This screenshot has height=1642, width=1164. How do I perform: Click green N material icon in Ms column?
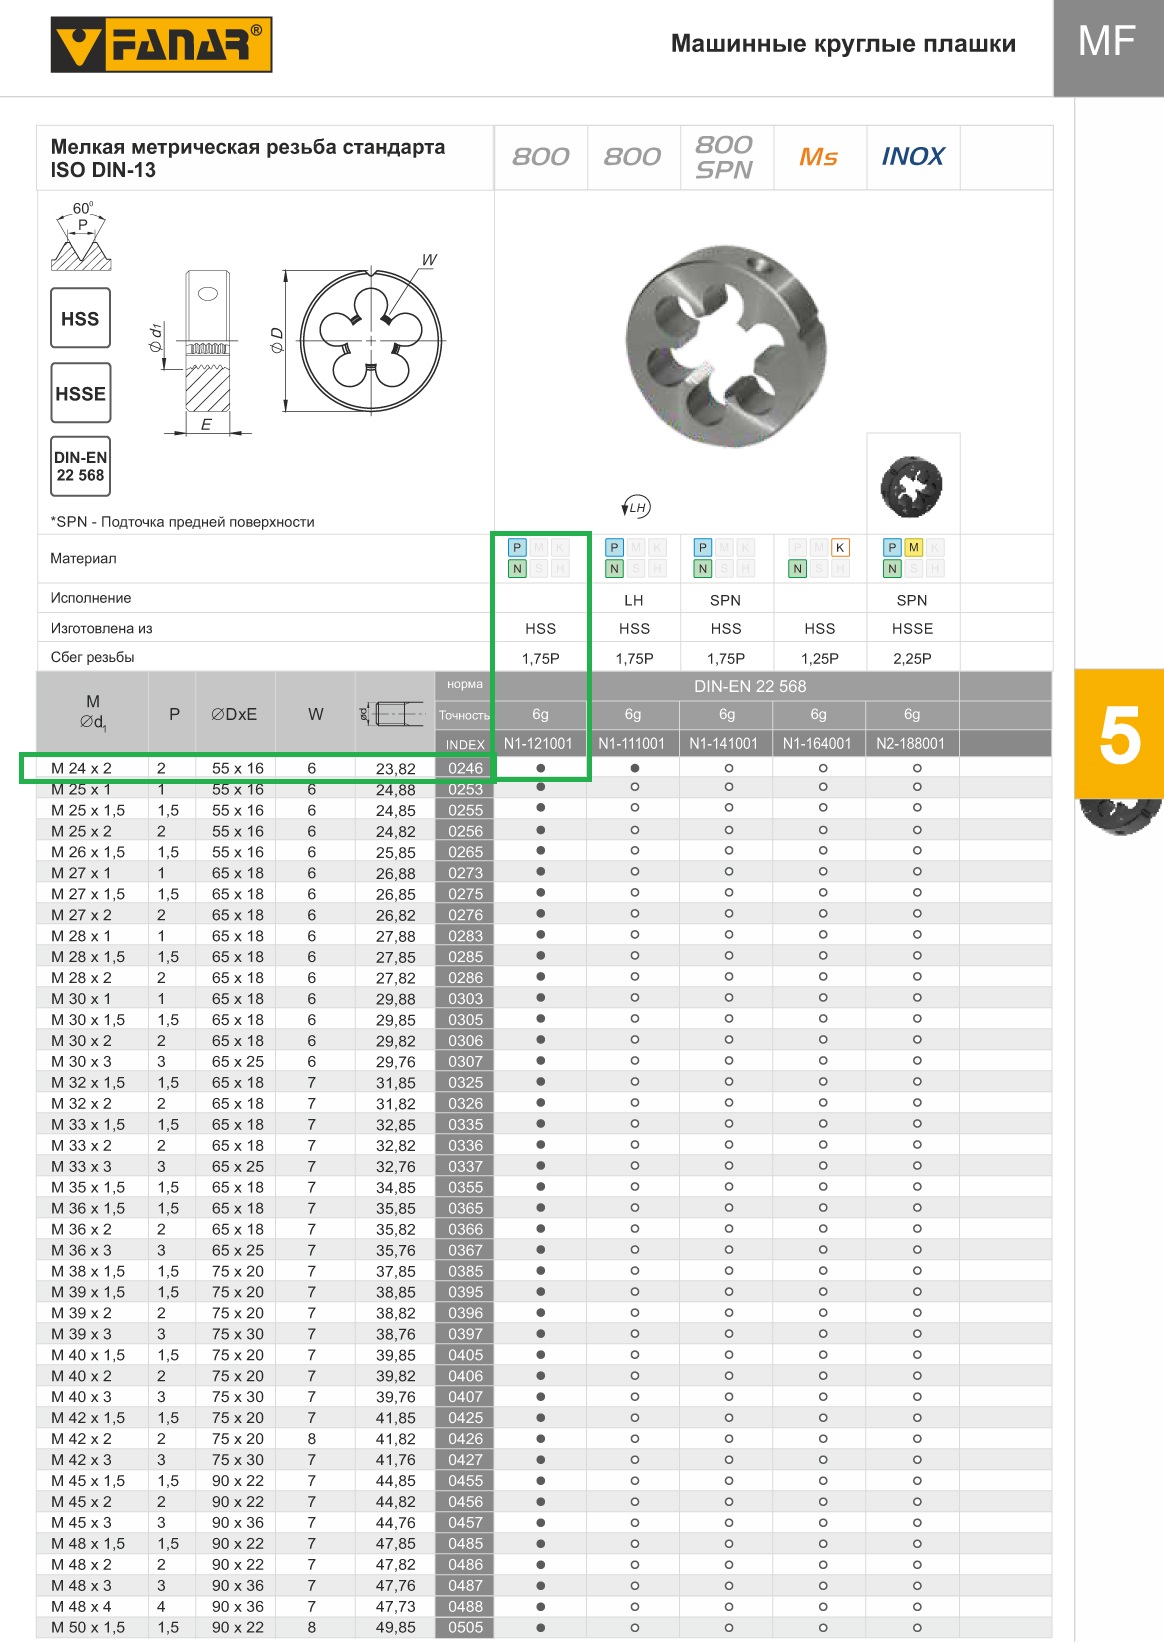797,568
